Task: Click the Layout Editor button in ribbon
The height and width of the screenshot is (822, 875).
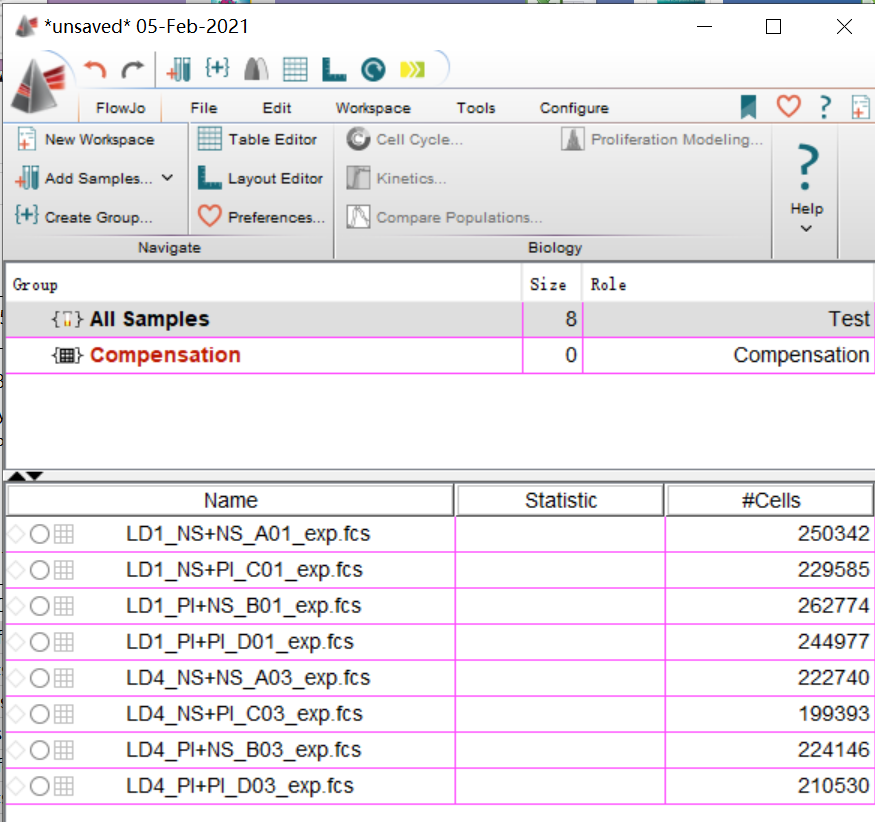Action: pos(261,178)
